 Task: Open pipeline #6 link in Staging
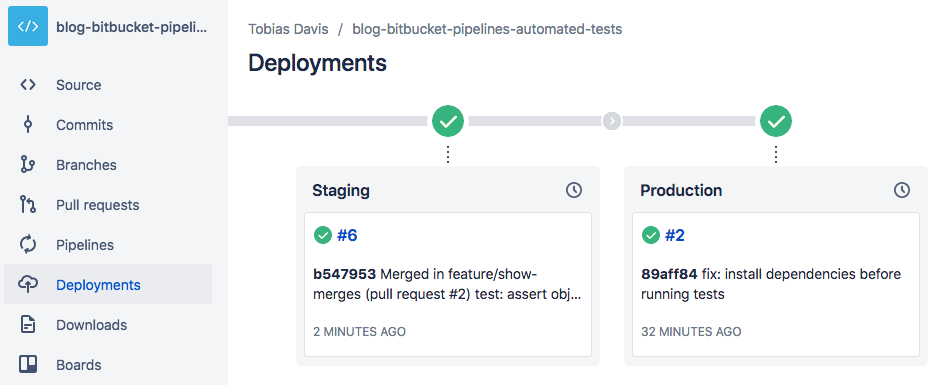coord(347,235)
